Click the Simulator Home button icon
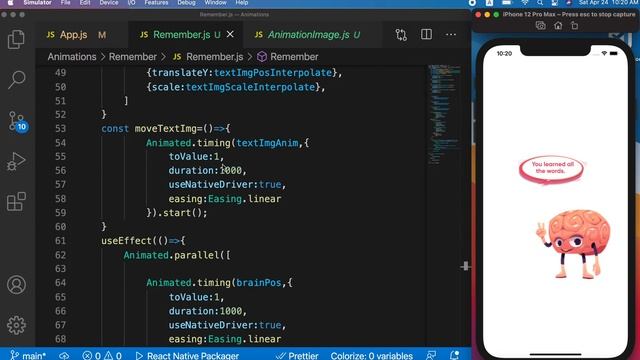 pos(558,26)
